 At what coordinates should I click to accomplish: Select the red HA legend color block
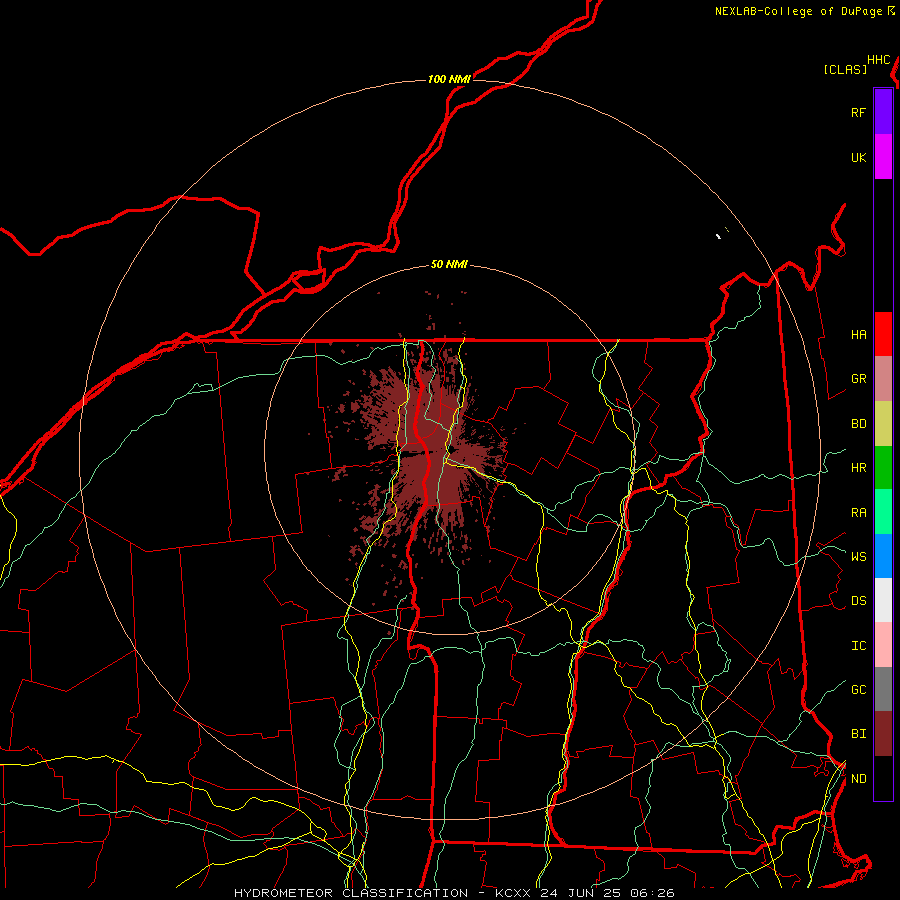(883, 334)
